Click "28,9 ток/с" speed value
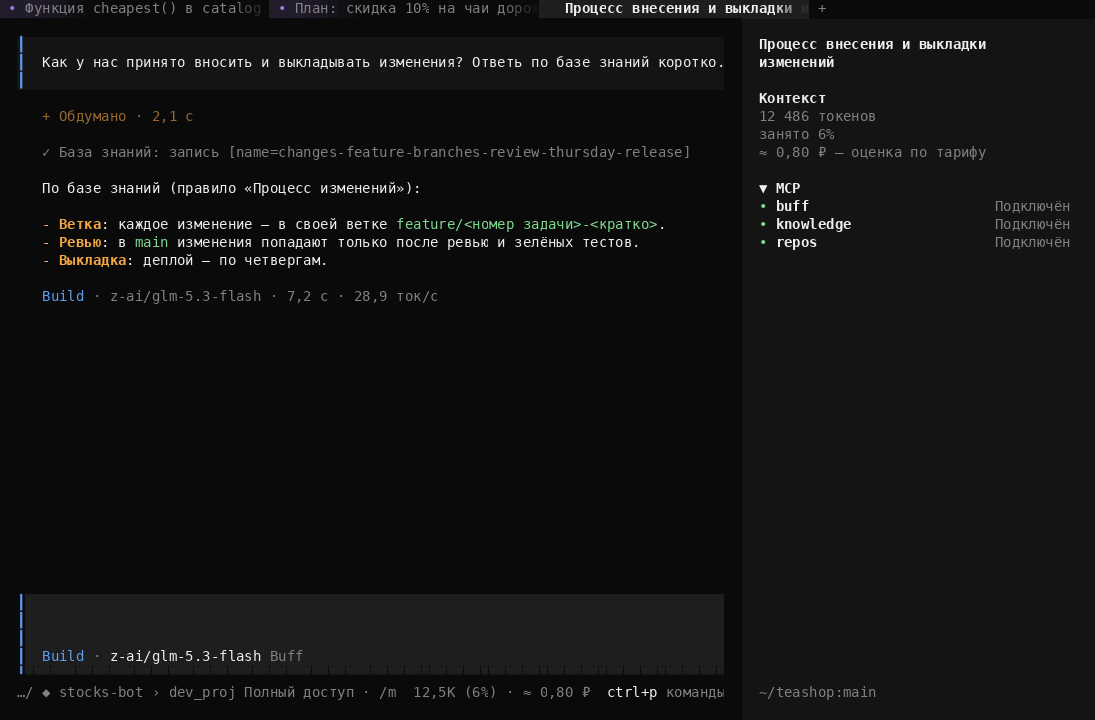 [x=396, y=296]
